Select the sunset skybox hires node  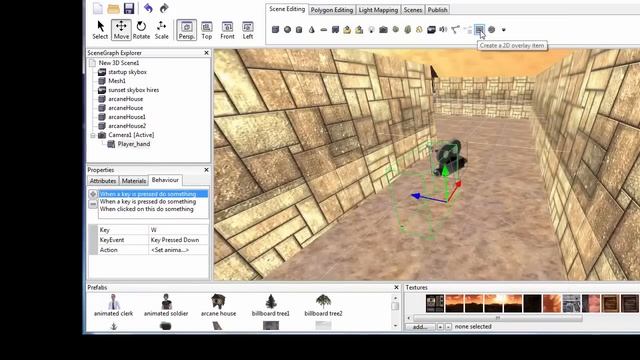tap(133, 90)
